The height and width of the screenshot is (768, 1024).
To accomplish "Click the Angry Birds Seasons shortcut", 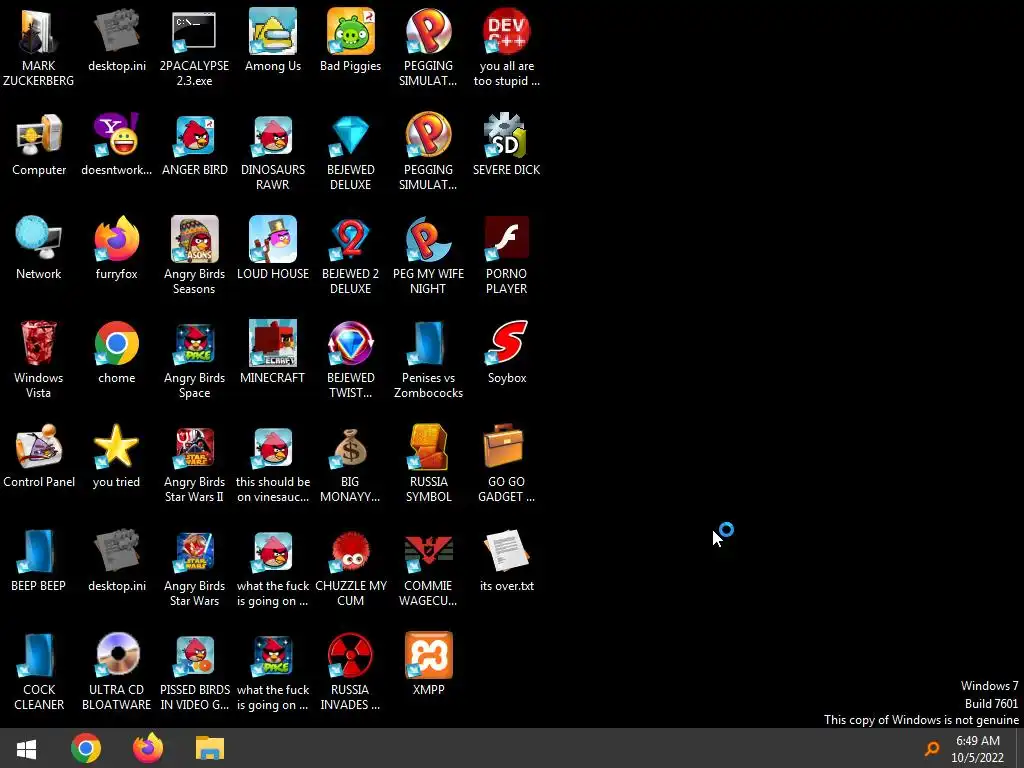I will [x=195, y=239].
